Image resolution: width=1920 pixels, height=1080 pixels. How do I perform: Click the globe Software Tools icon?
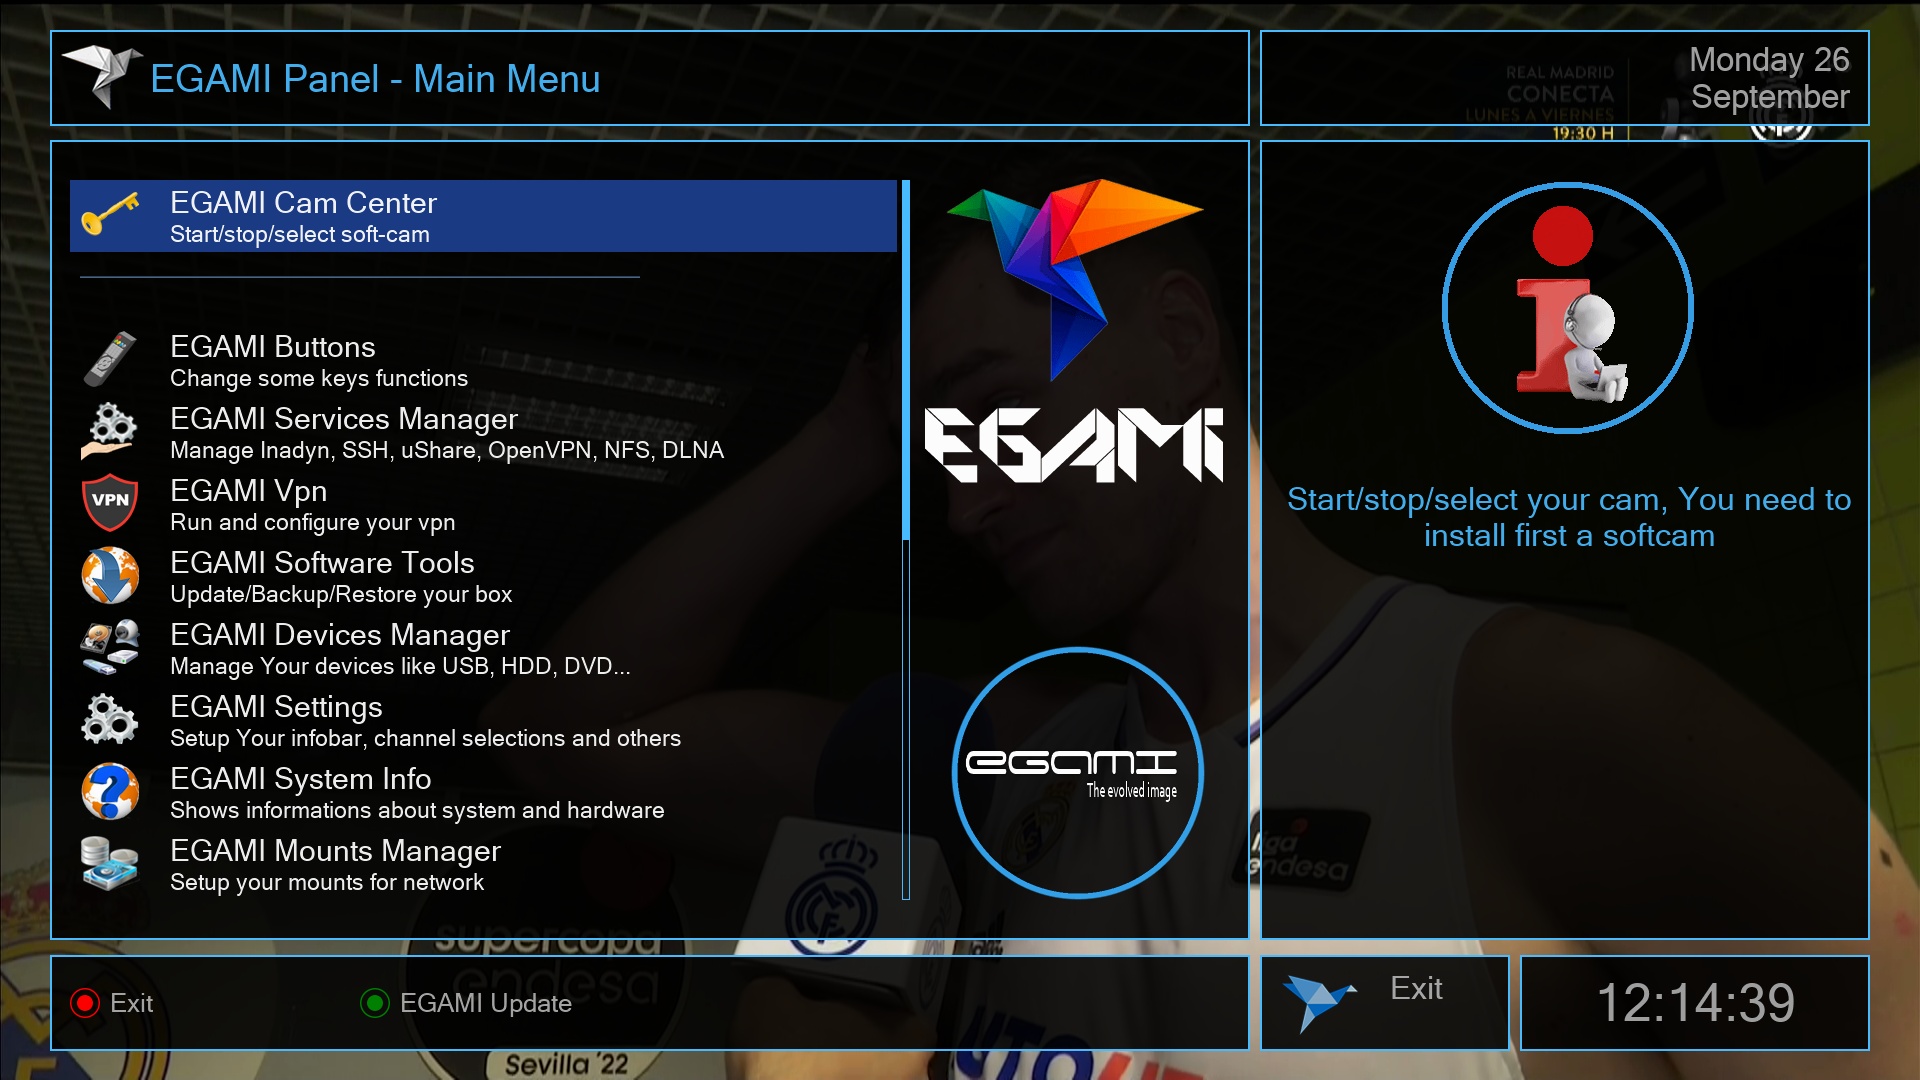110,575
